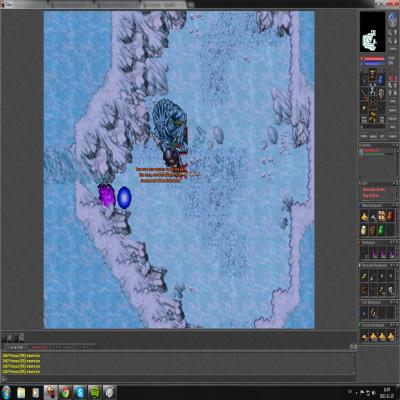Click the blue mana bar

coord(374,63)
